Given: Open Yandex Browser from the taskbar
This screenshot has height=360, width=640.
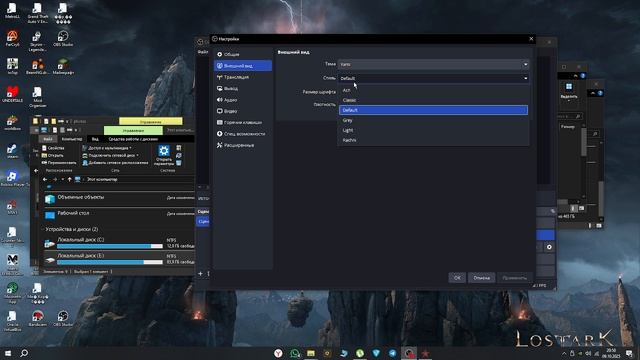Looking at the screenshot, I should 278,353.
